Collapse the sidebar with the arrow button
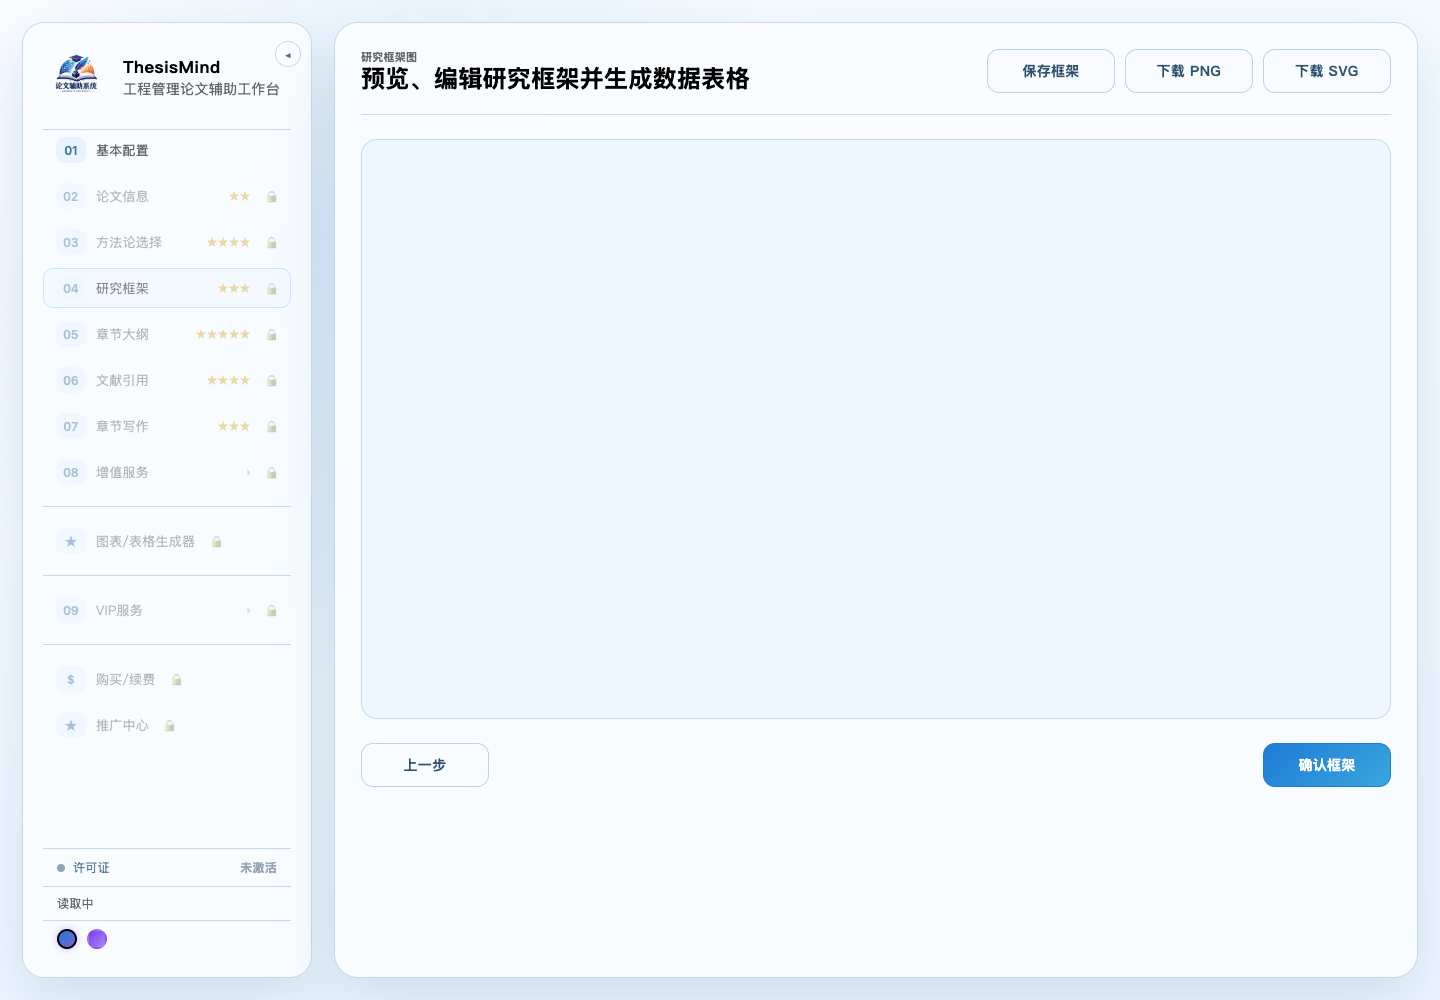Image resolution: width=1440 pixels, height=1000 pixels. 288,55
